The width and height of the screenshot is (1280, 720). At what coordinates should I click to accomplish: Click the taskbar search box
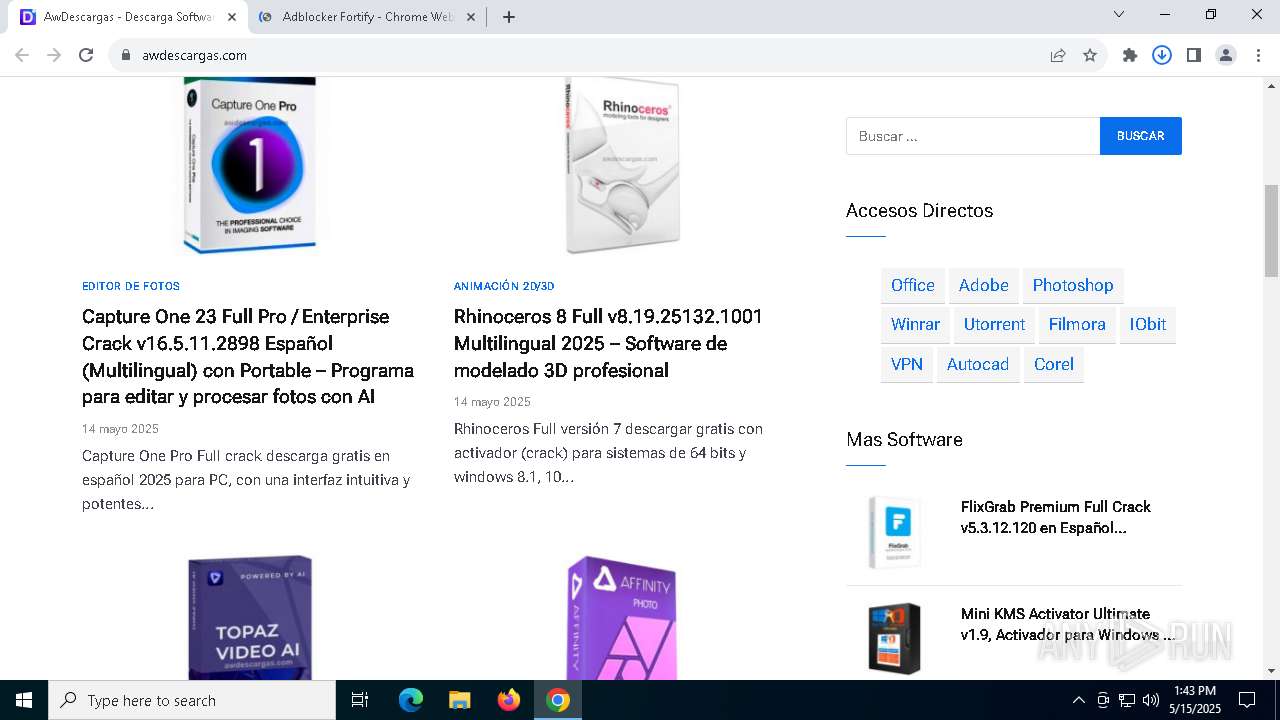point(192,700)
